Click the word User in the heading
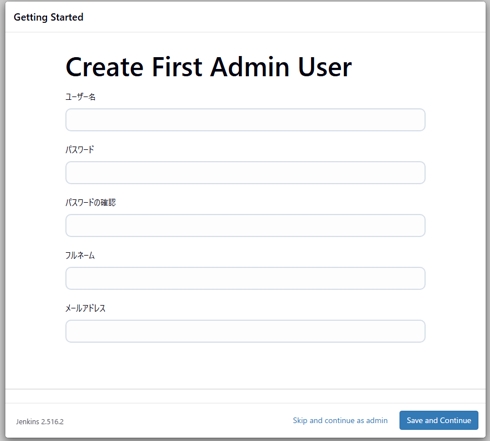This screenshot has height=441, width=490. pos(325,67)
